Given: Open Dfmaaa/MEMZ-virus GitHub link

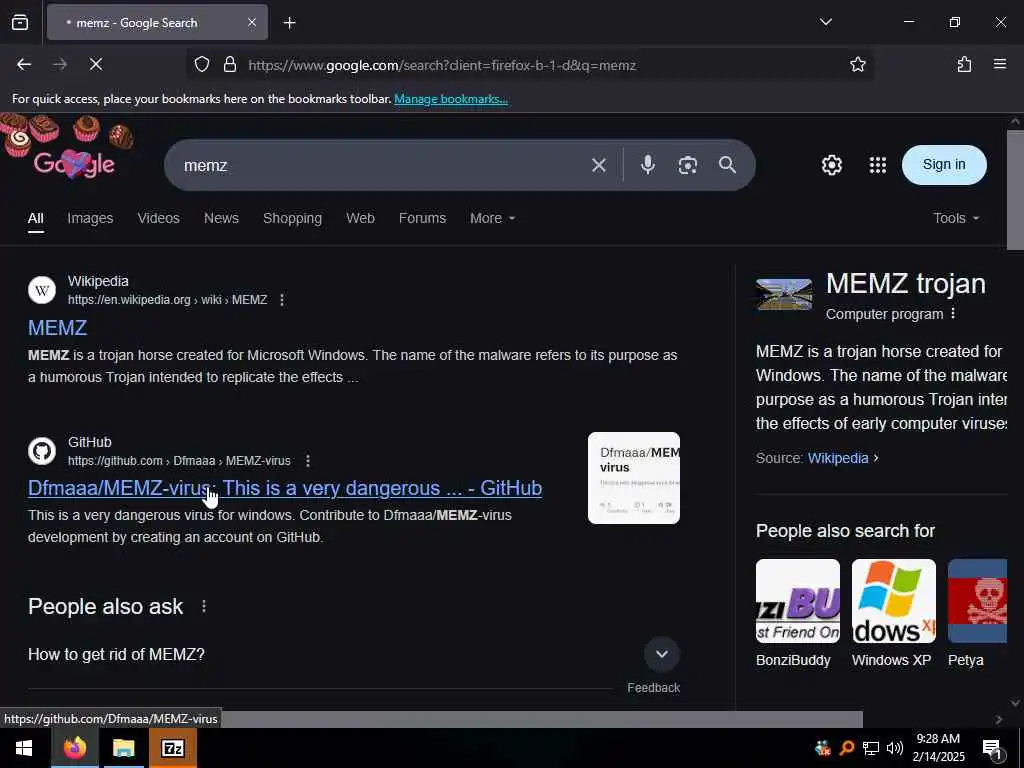Looking at the screenshot, I should point(285,488).
